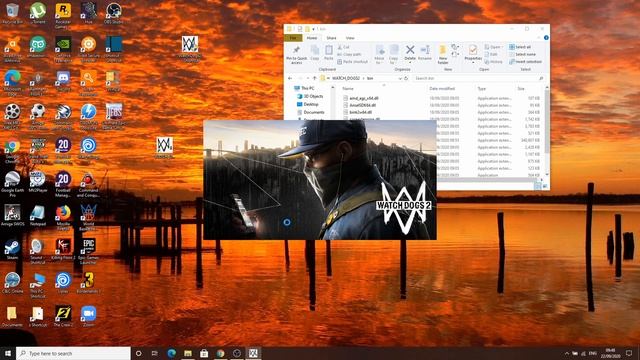Screen dimensions: 640x360
Task: Open the Recent locations dropdown arrow
Action: (x=308, y=78)
